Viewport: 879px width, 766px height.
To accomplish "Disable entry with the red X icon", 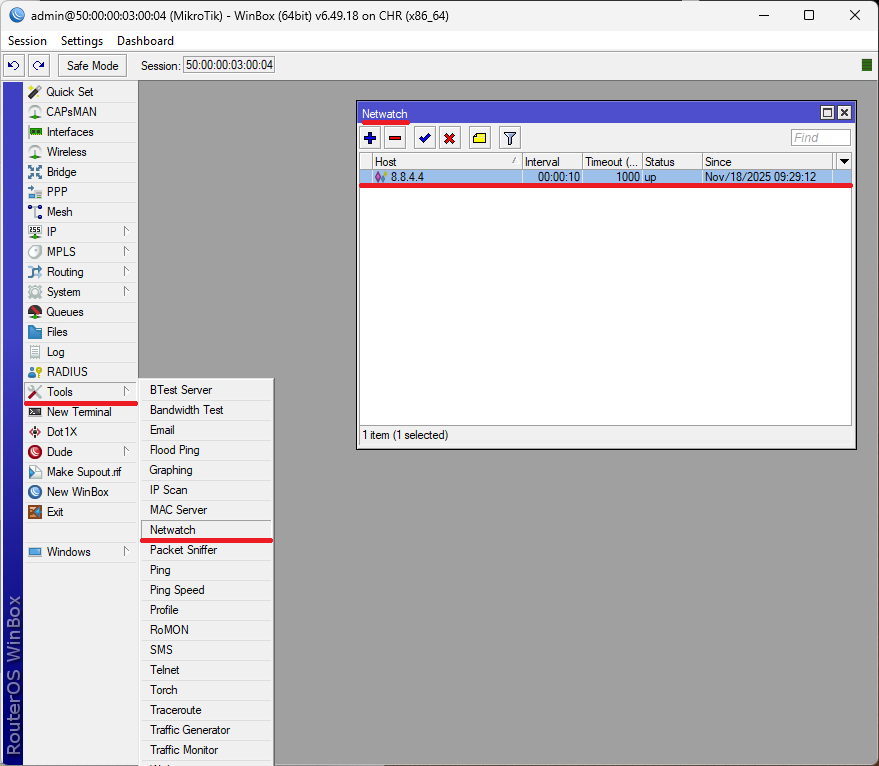I will tap(450, 138).
